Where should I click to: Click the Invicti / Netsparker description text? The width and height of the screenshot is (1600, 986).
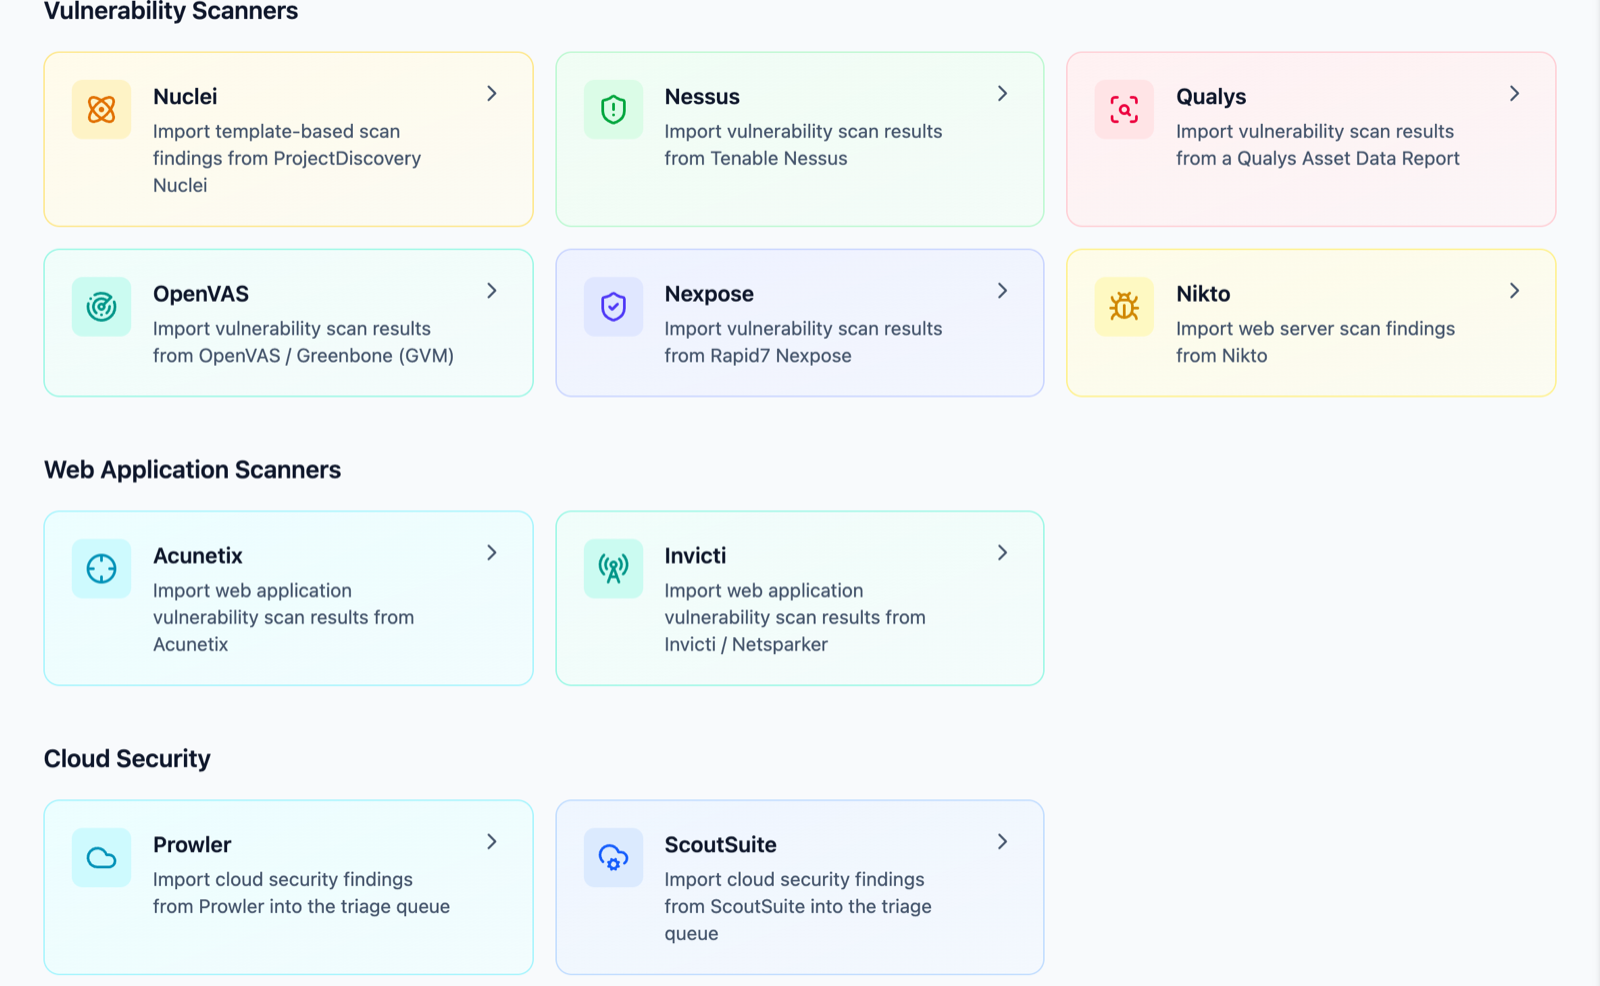click(795, 617)
